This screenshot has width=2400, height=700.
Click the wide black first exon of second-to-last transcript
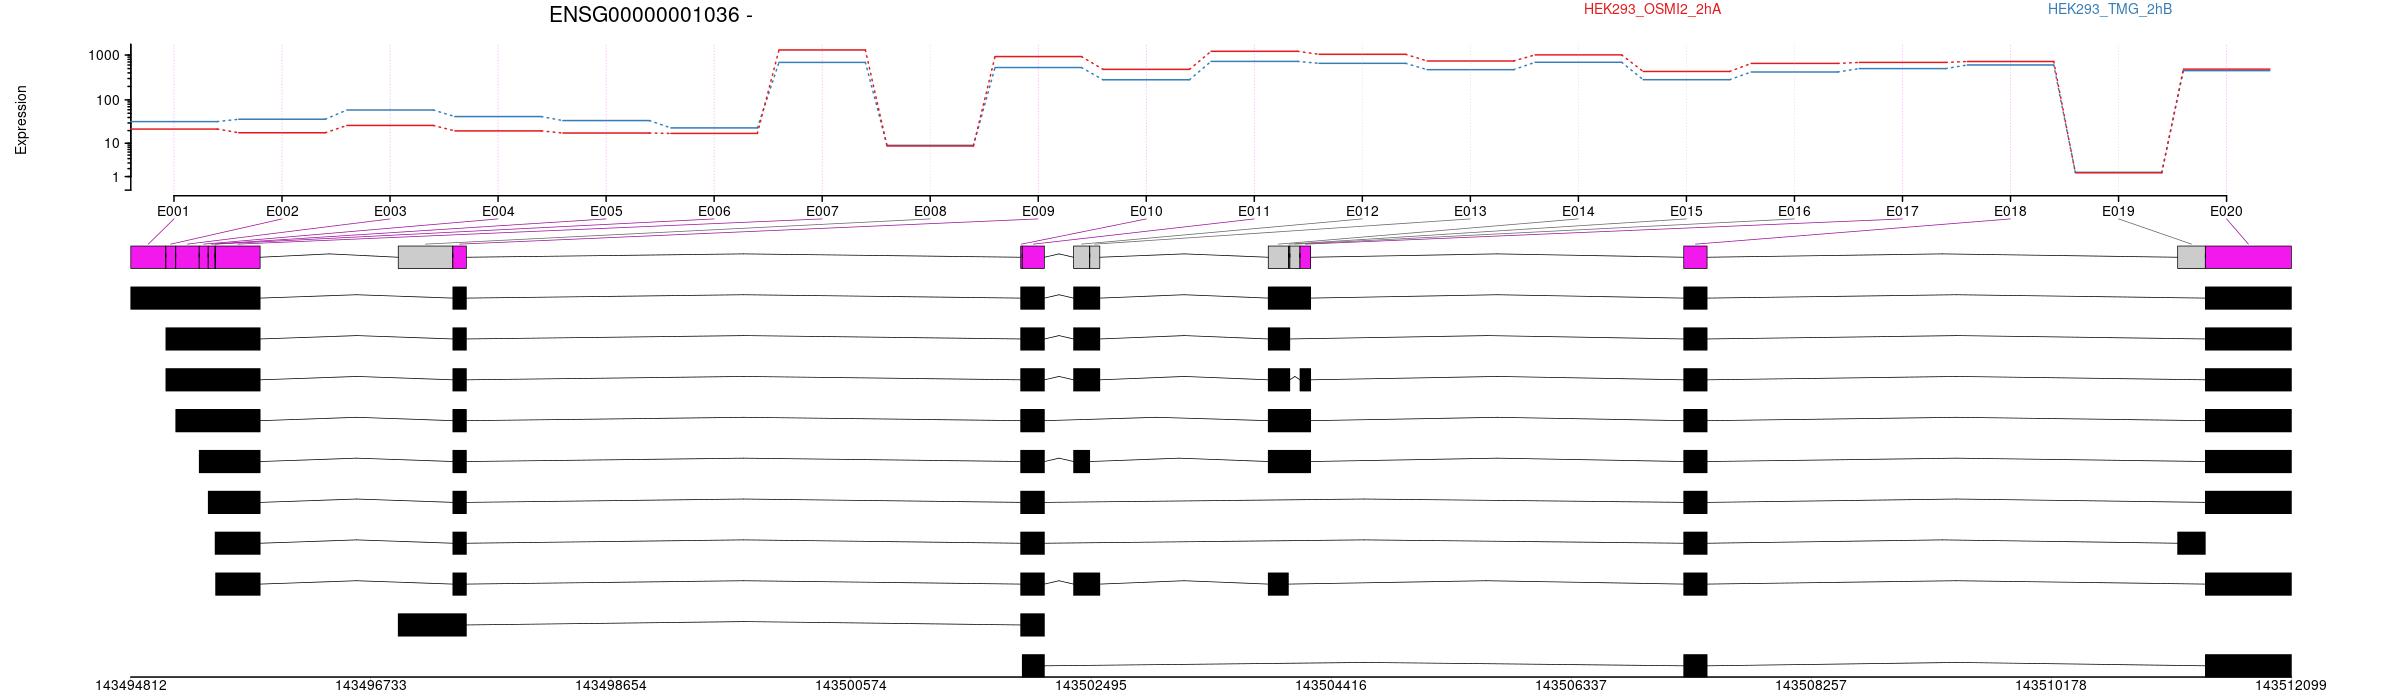click(432, 625)
